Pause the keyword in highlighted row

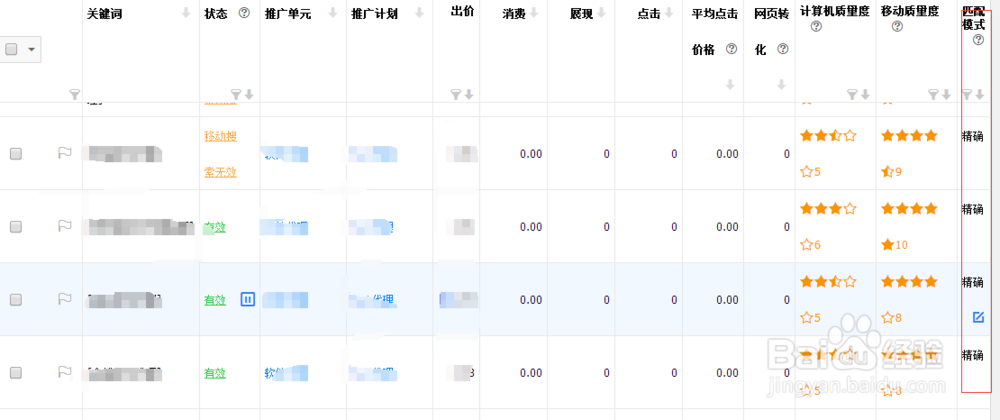coord(248,299)
